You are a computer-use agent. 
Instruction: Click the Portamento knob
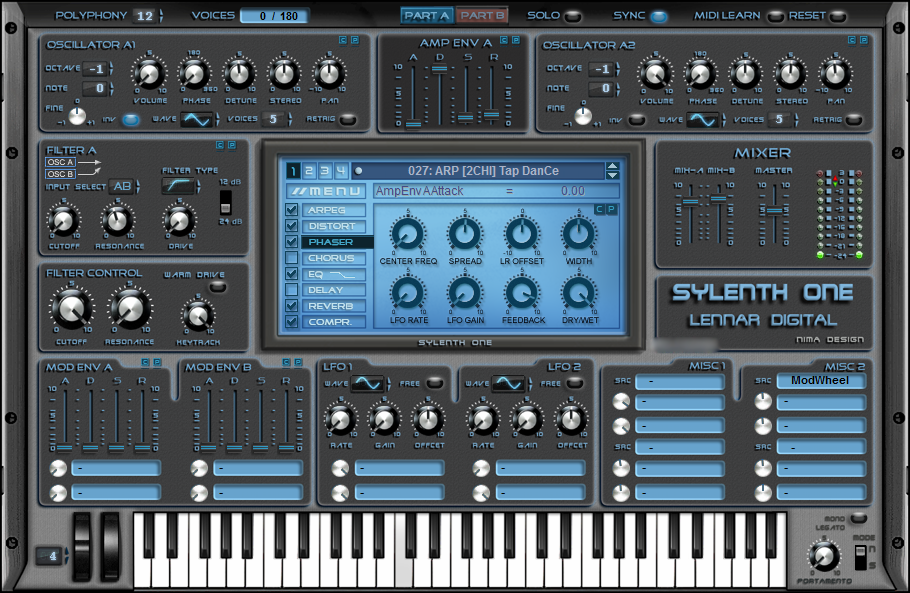click(824, 556)
